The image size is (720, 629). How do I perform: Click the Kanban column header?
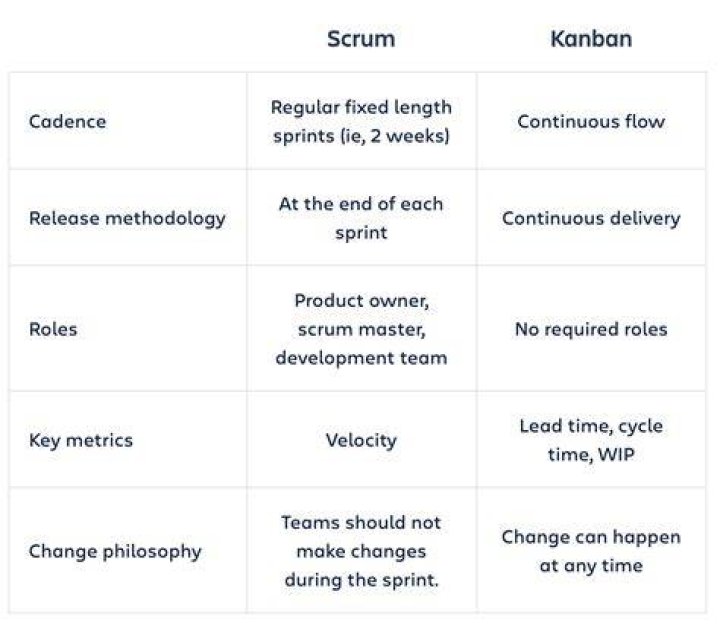click(591, 39)
